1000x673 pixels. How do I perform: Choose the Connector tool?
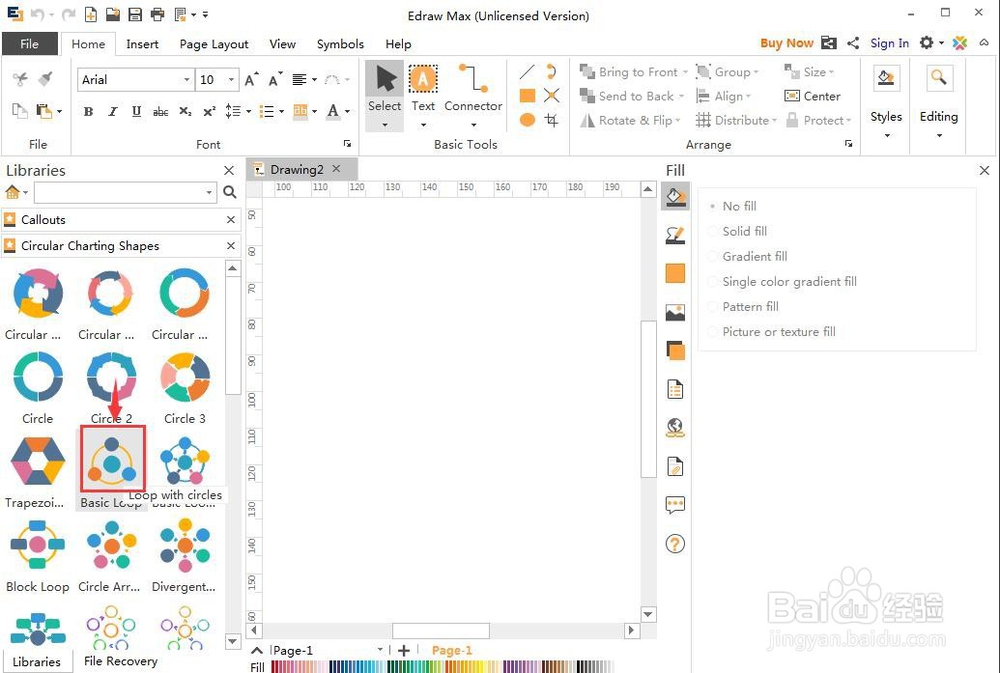pyautogui.click(x=473, y=94)
